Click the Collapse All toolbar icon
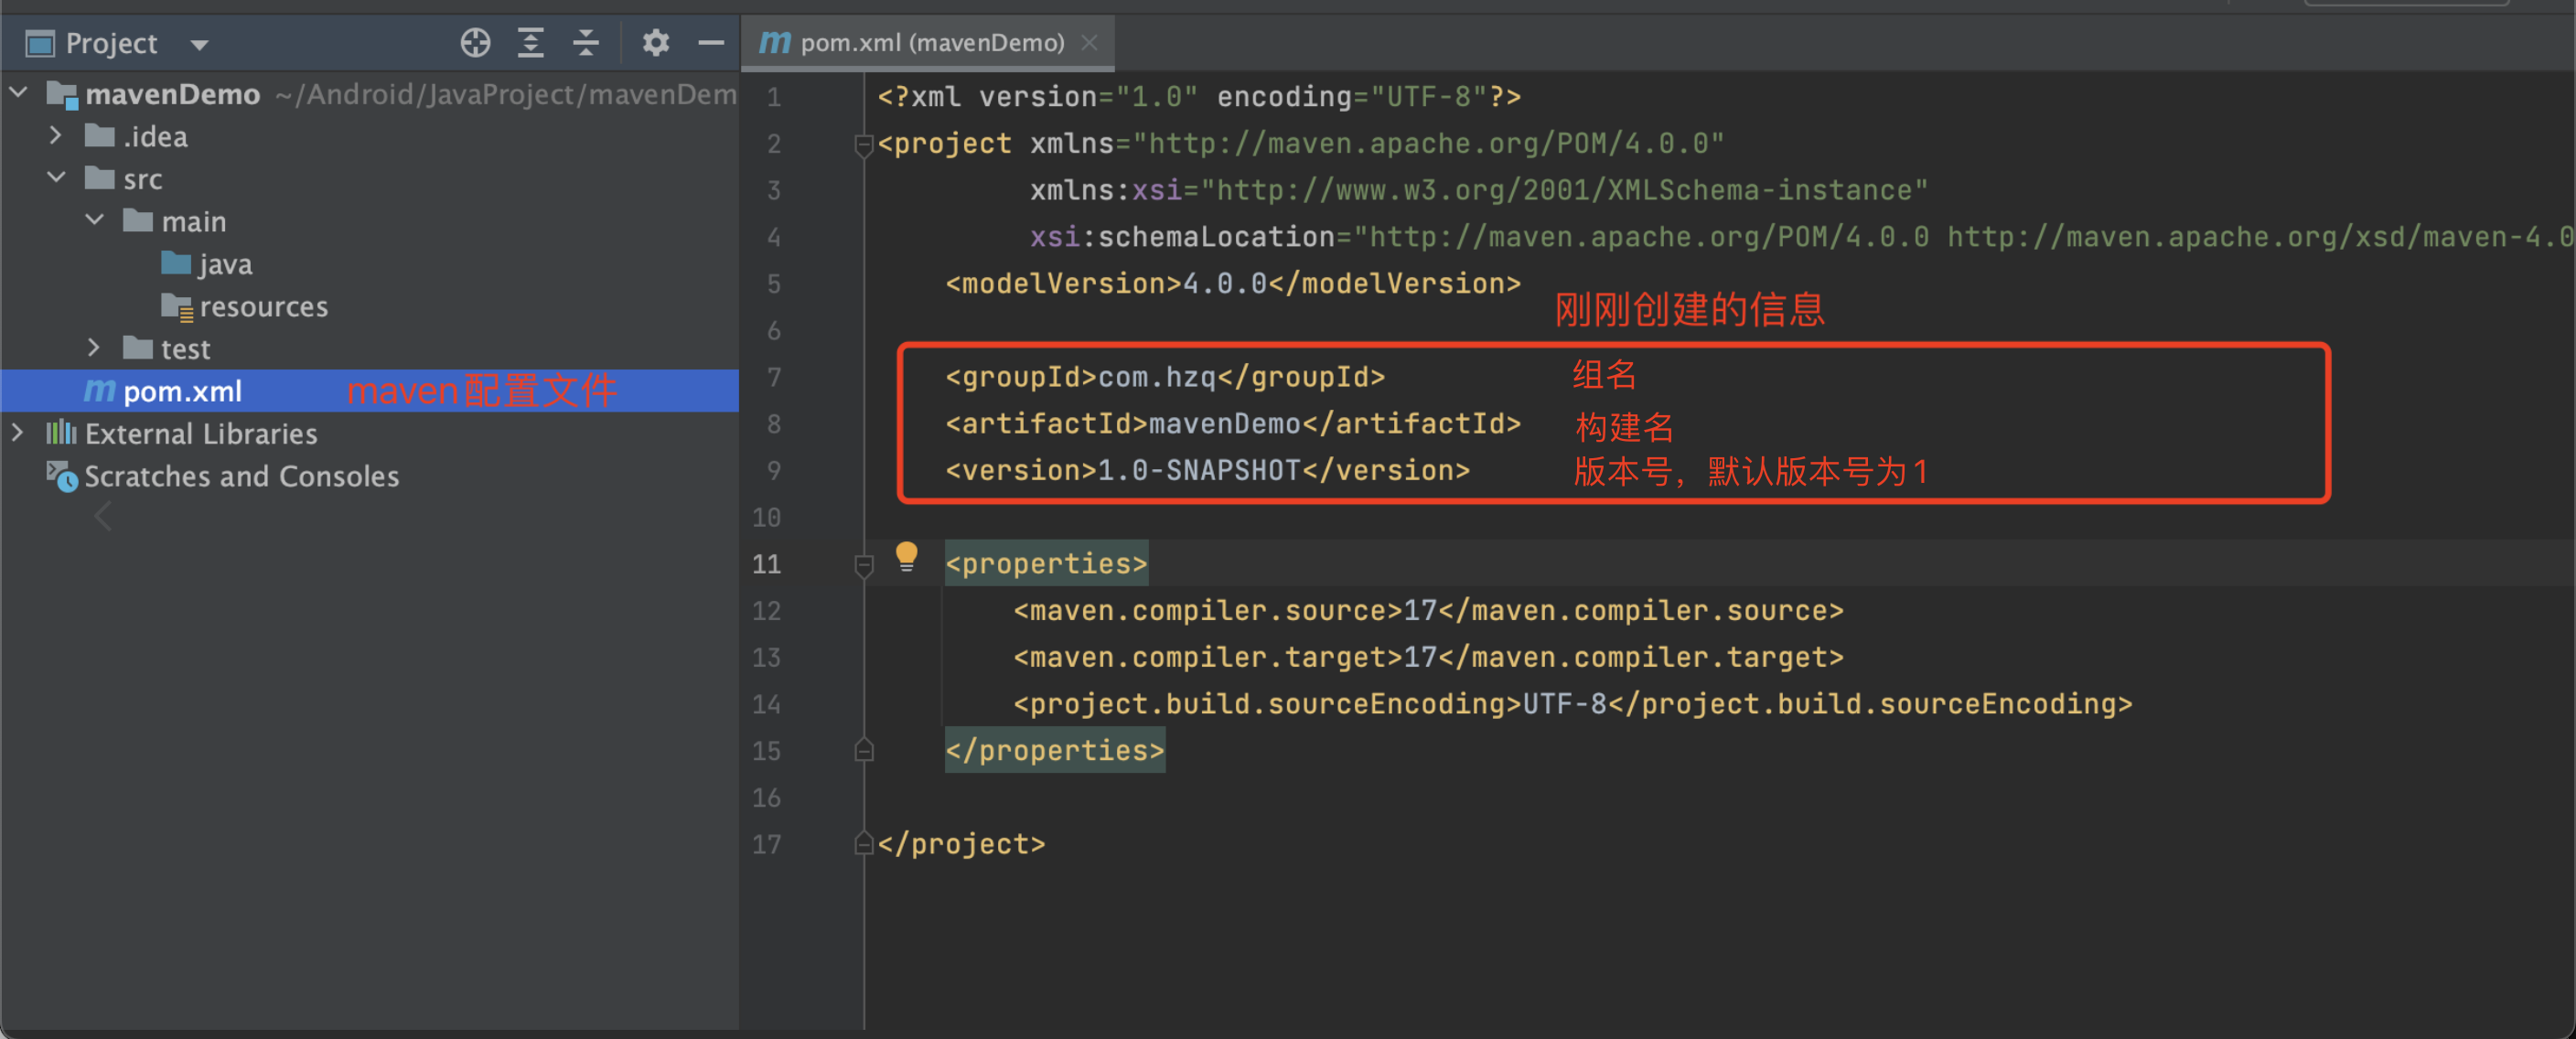 point(586,43)
